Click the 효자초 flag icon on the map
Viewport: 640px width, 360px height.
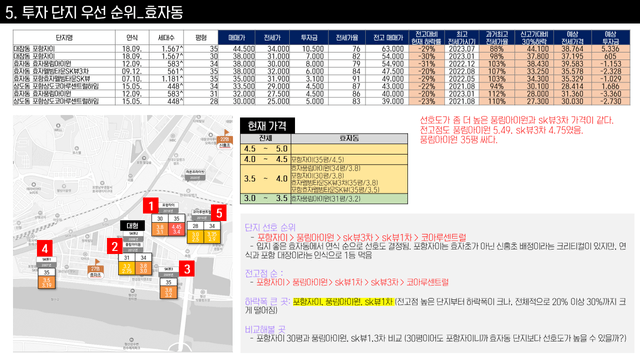point(96,269)
